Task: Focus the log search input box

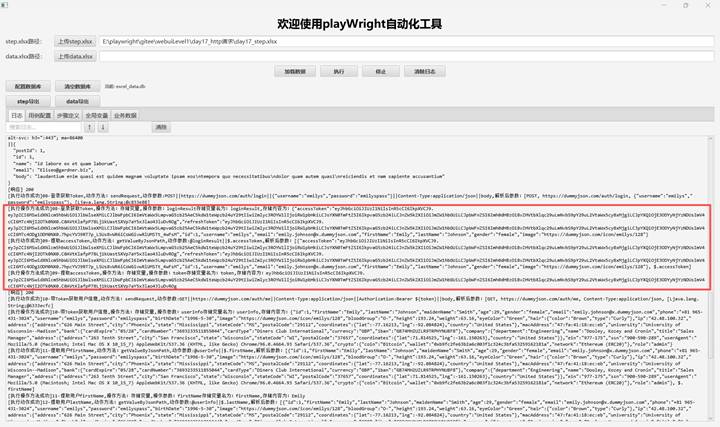Action: point(44,127)
